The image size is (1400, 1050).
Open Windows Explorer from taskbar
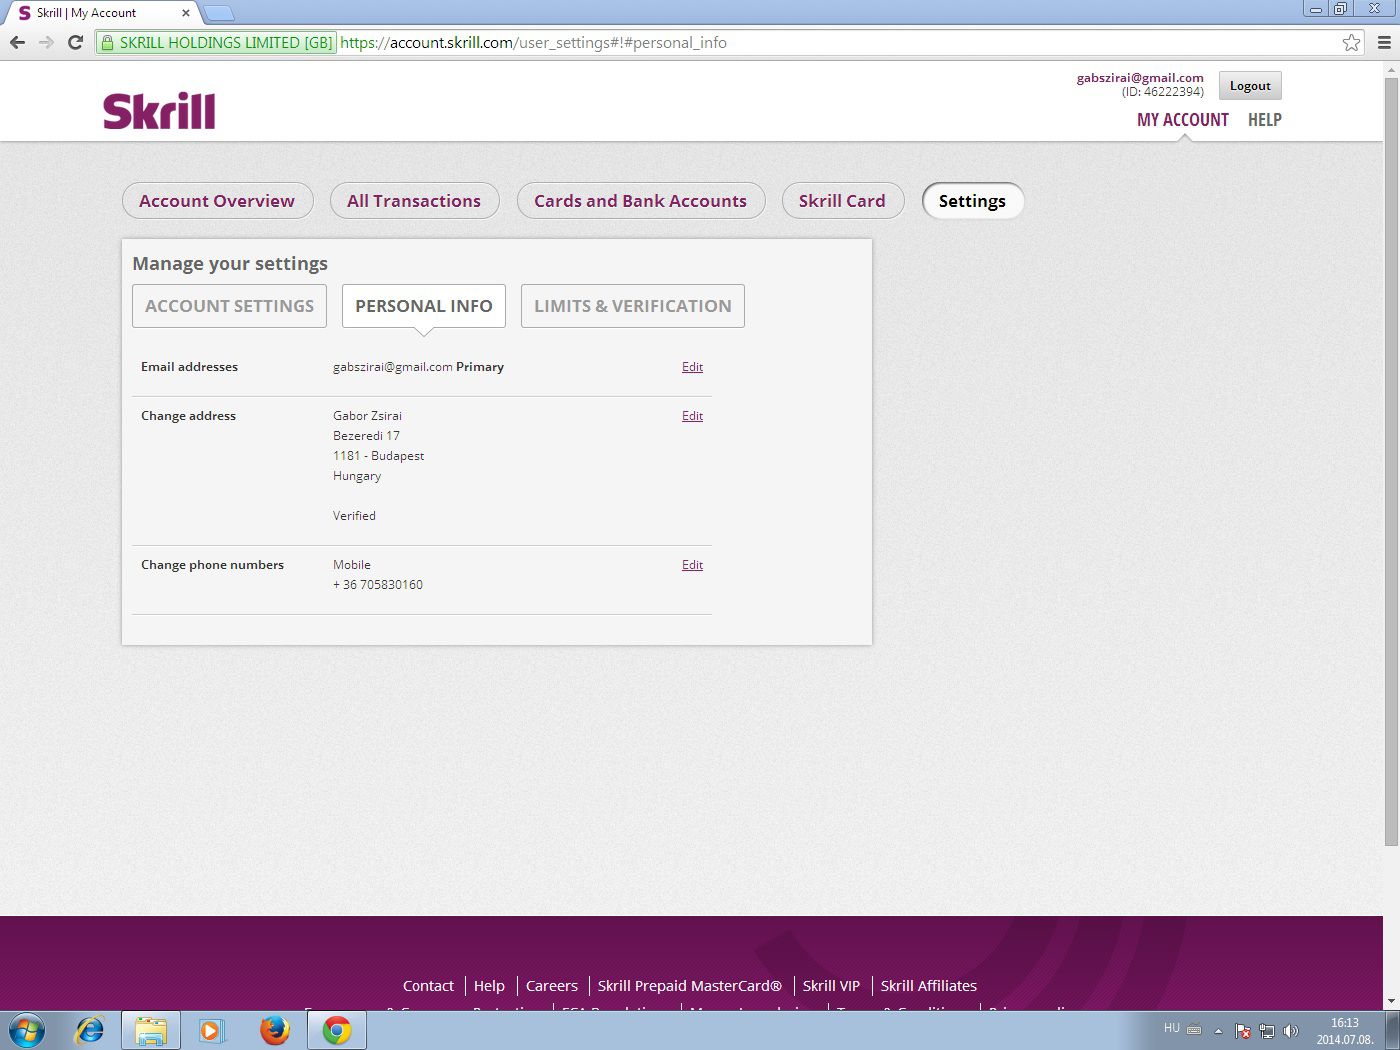(151, 1030)
